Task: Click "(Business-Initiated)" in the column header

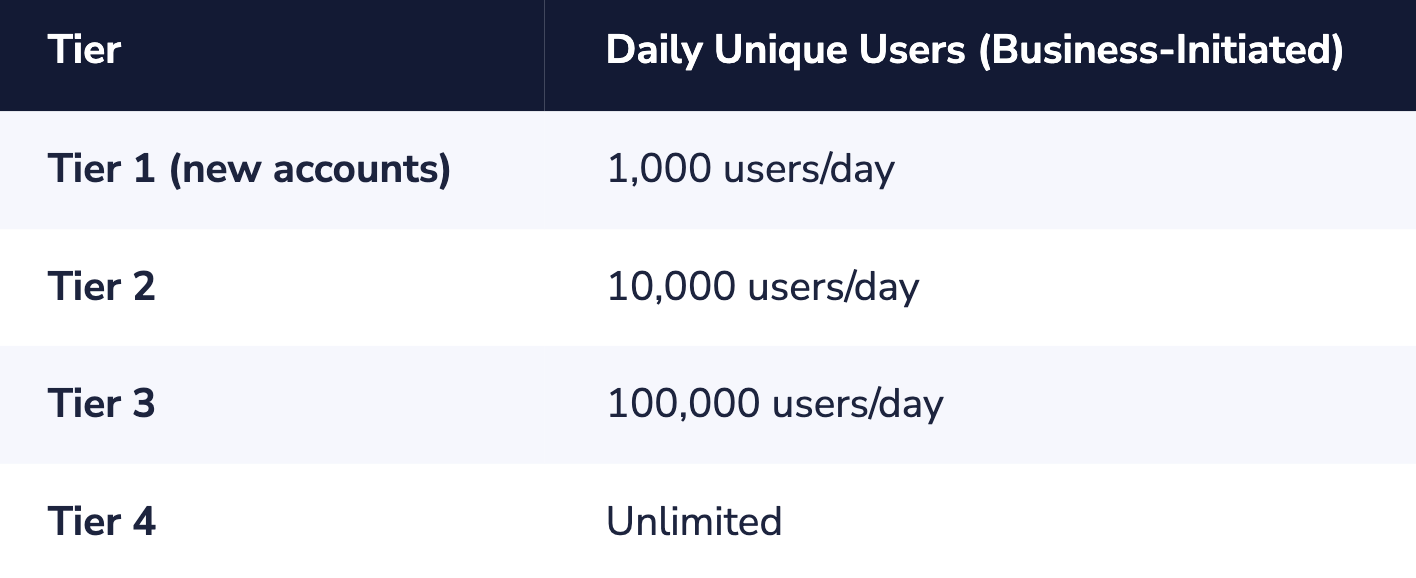Action: click(x=1160, y=51)
